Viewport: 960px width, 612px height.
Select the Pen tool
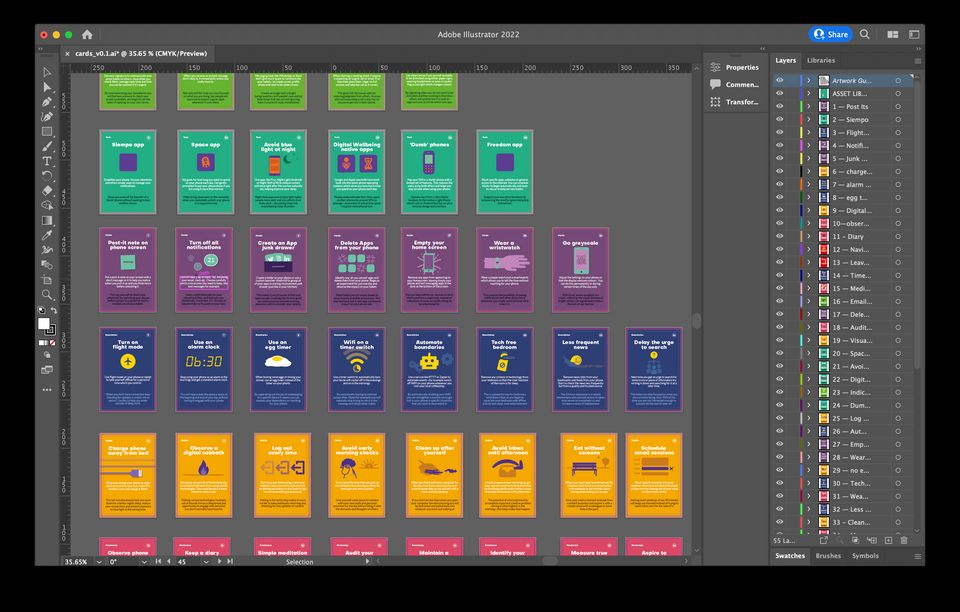(x=47, y=102)
